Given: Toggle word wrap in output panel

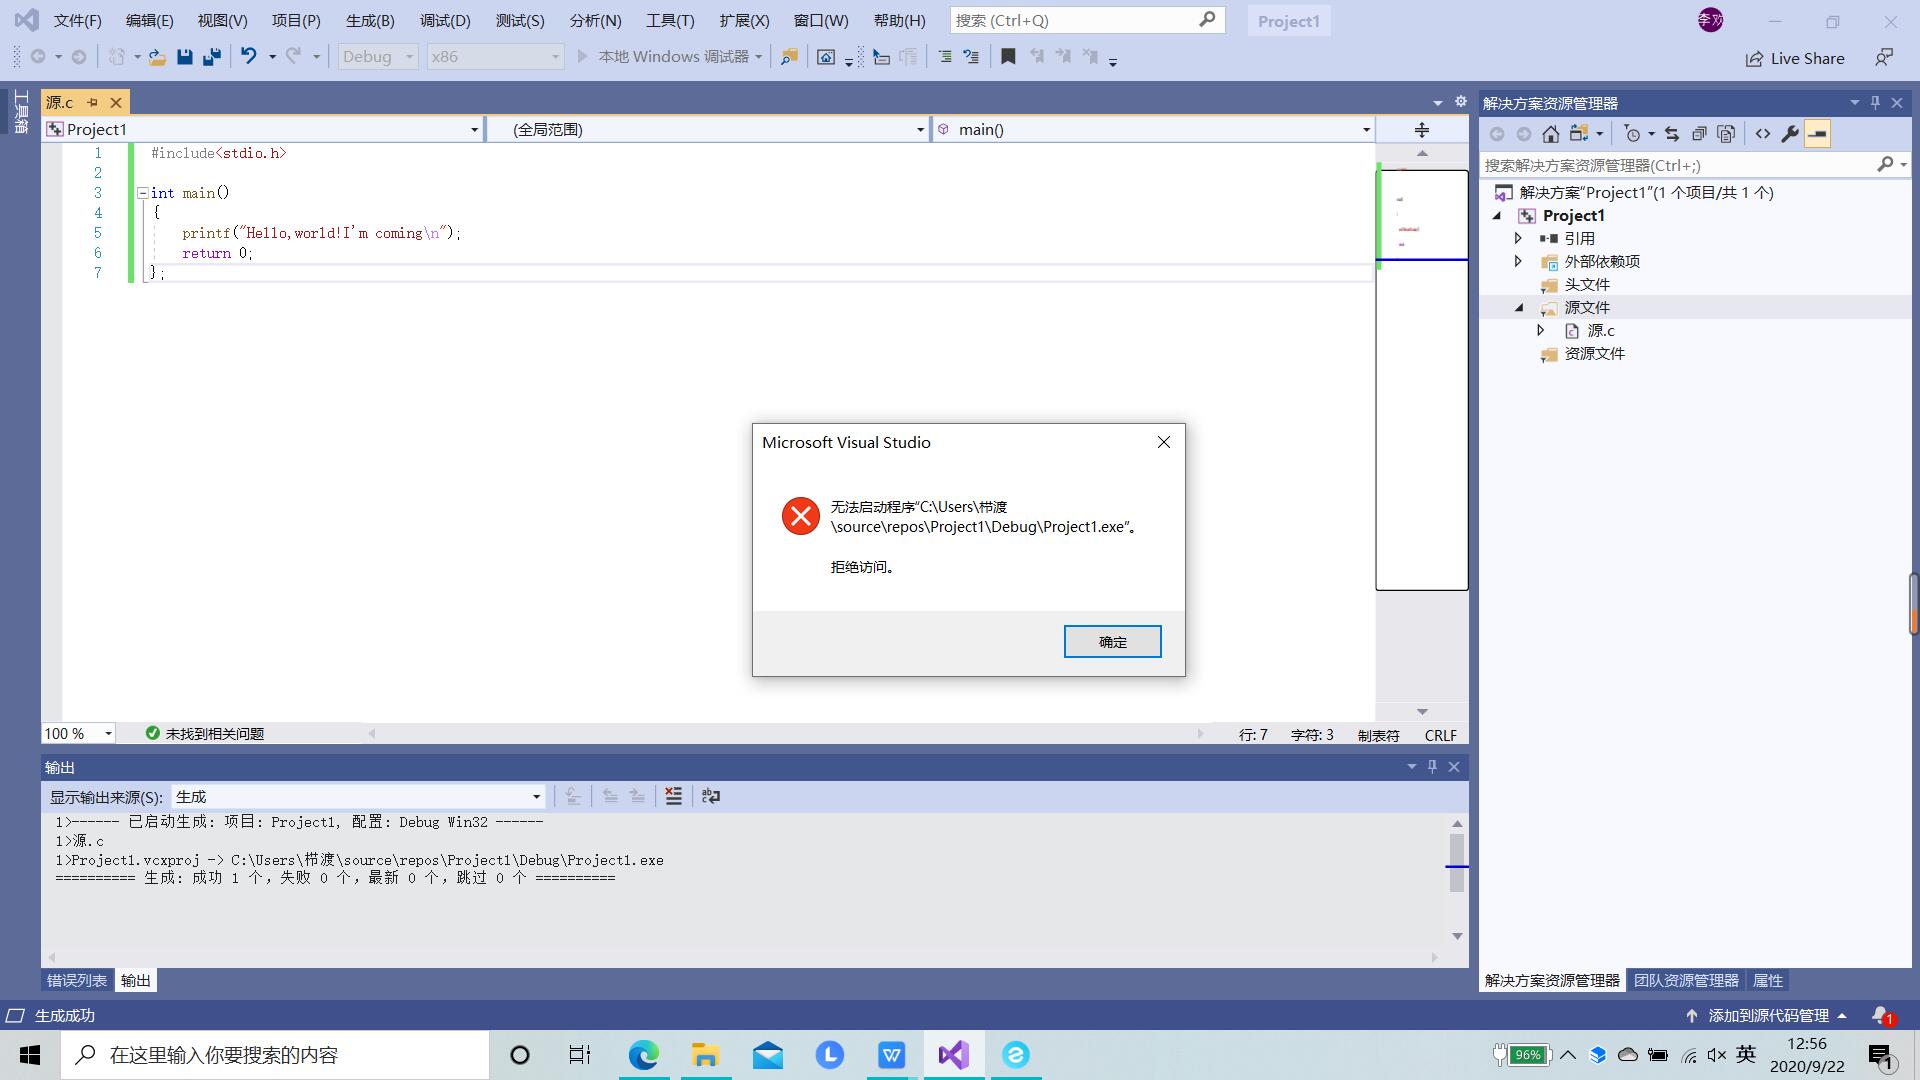Looking at the screenshot, I should [x=711, y=796].
